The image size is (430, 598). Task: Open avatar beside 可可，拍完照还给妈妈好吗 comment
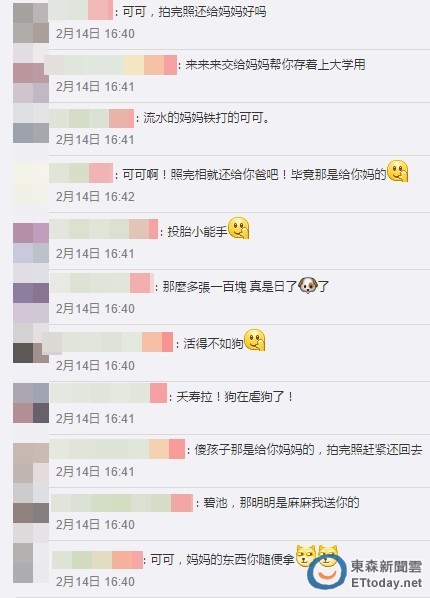31,22
